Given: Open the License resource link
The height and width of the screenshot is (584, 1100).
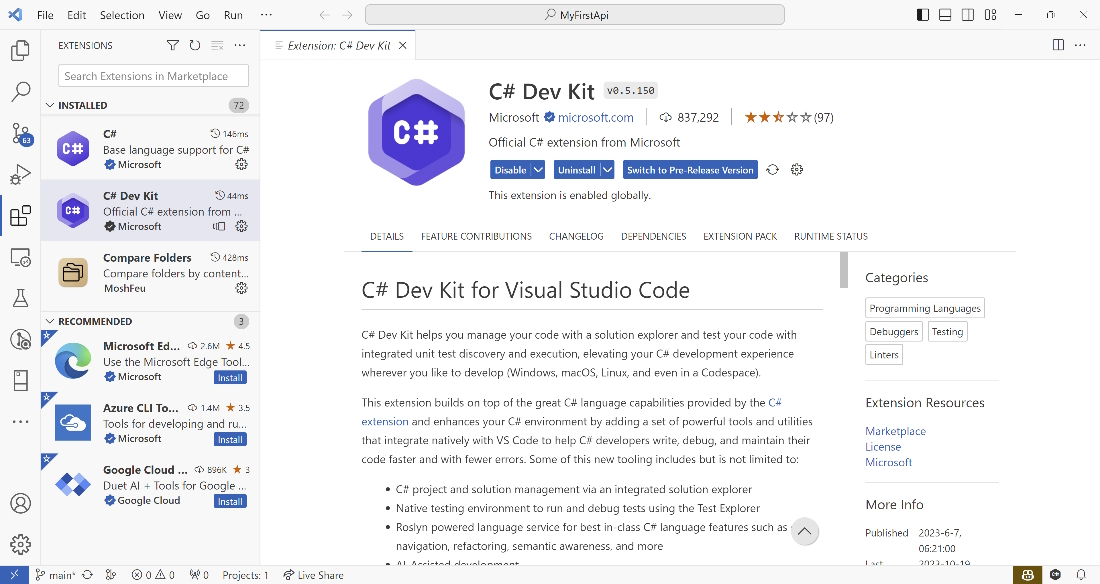Looking at the screenshot, I should [x=883, y=446].
